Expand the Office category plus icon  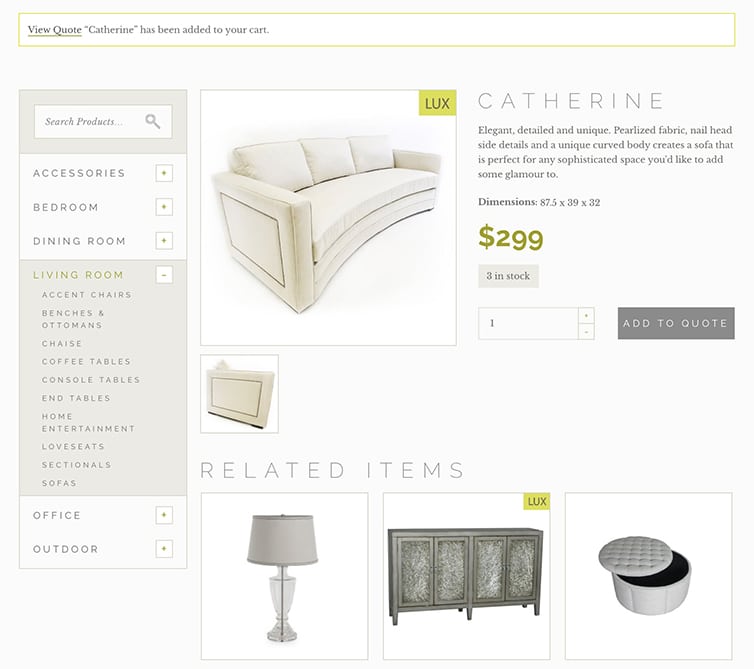164,515
